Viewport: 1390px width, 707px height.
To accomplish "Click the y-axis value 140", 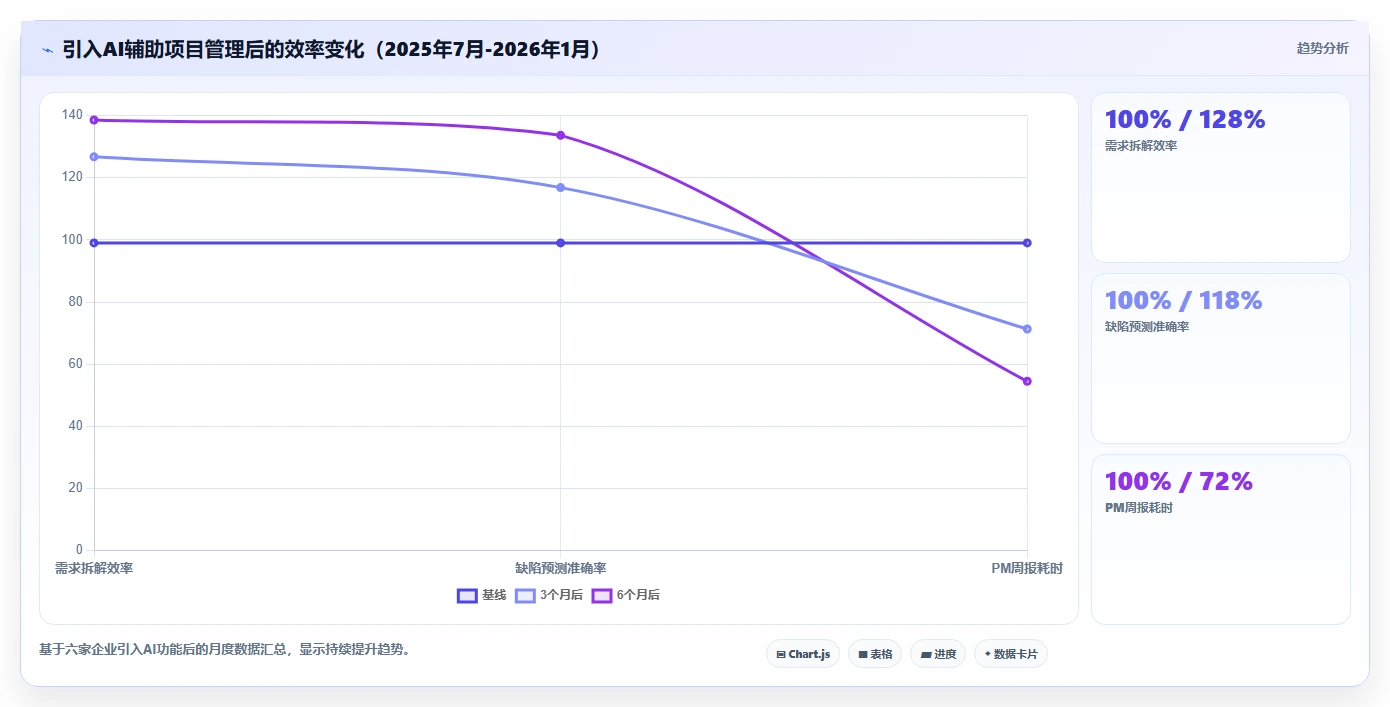I will point(73,115).
